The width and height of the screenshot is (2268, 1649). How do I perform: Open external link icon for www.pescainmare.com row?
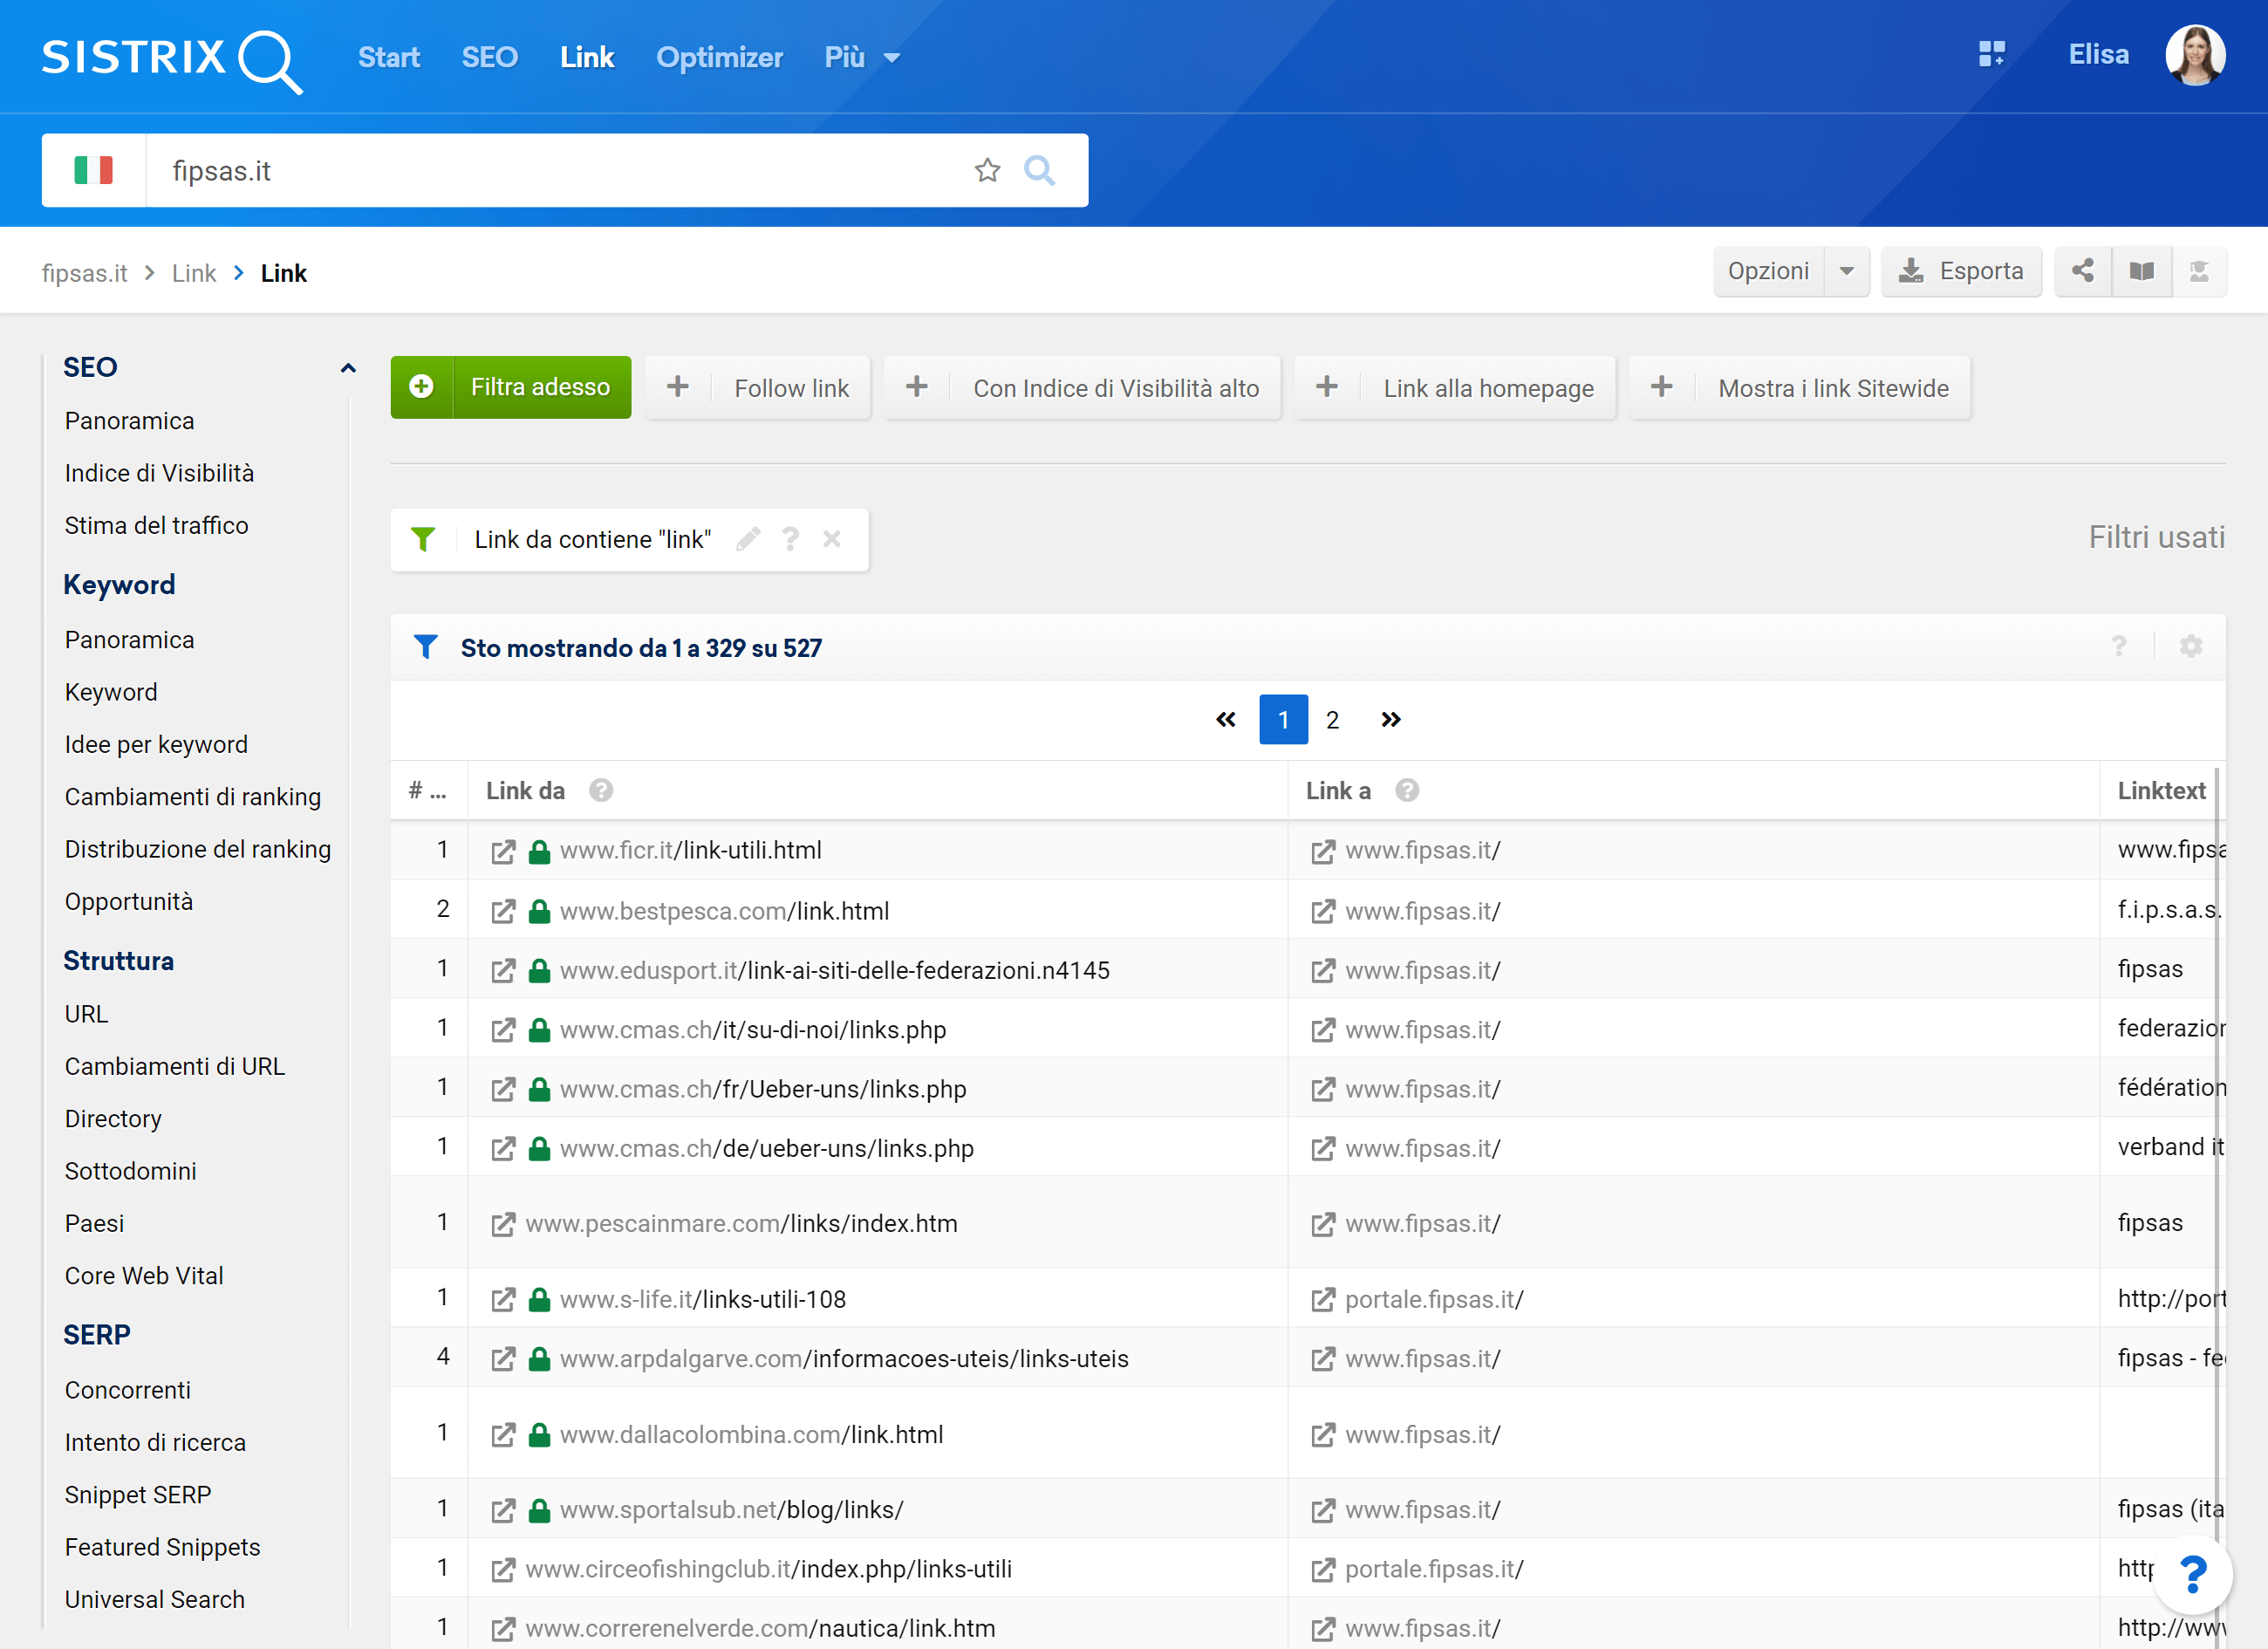click(503, 1224)
